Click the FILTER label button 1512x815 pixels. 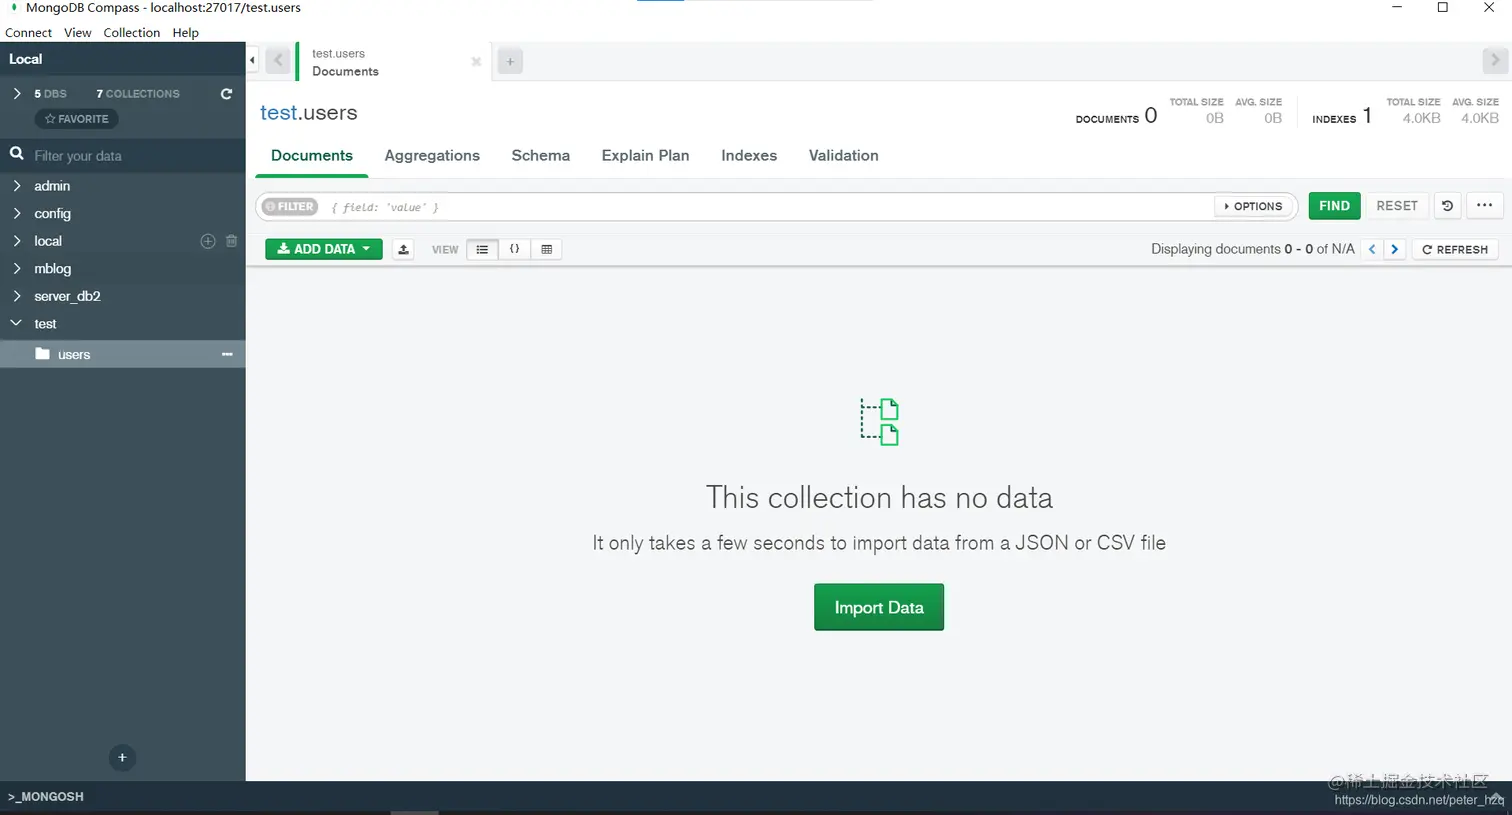[x=289, y=207]
